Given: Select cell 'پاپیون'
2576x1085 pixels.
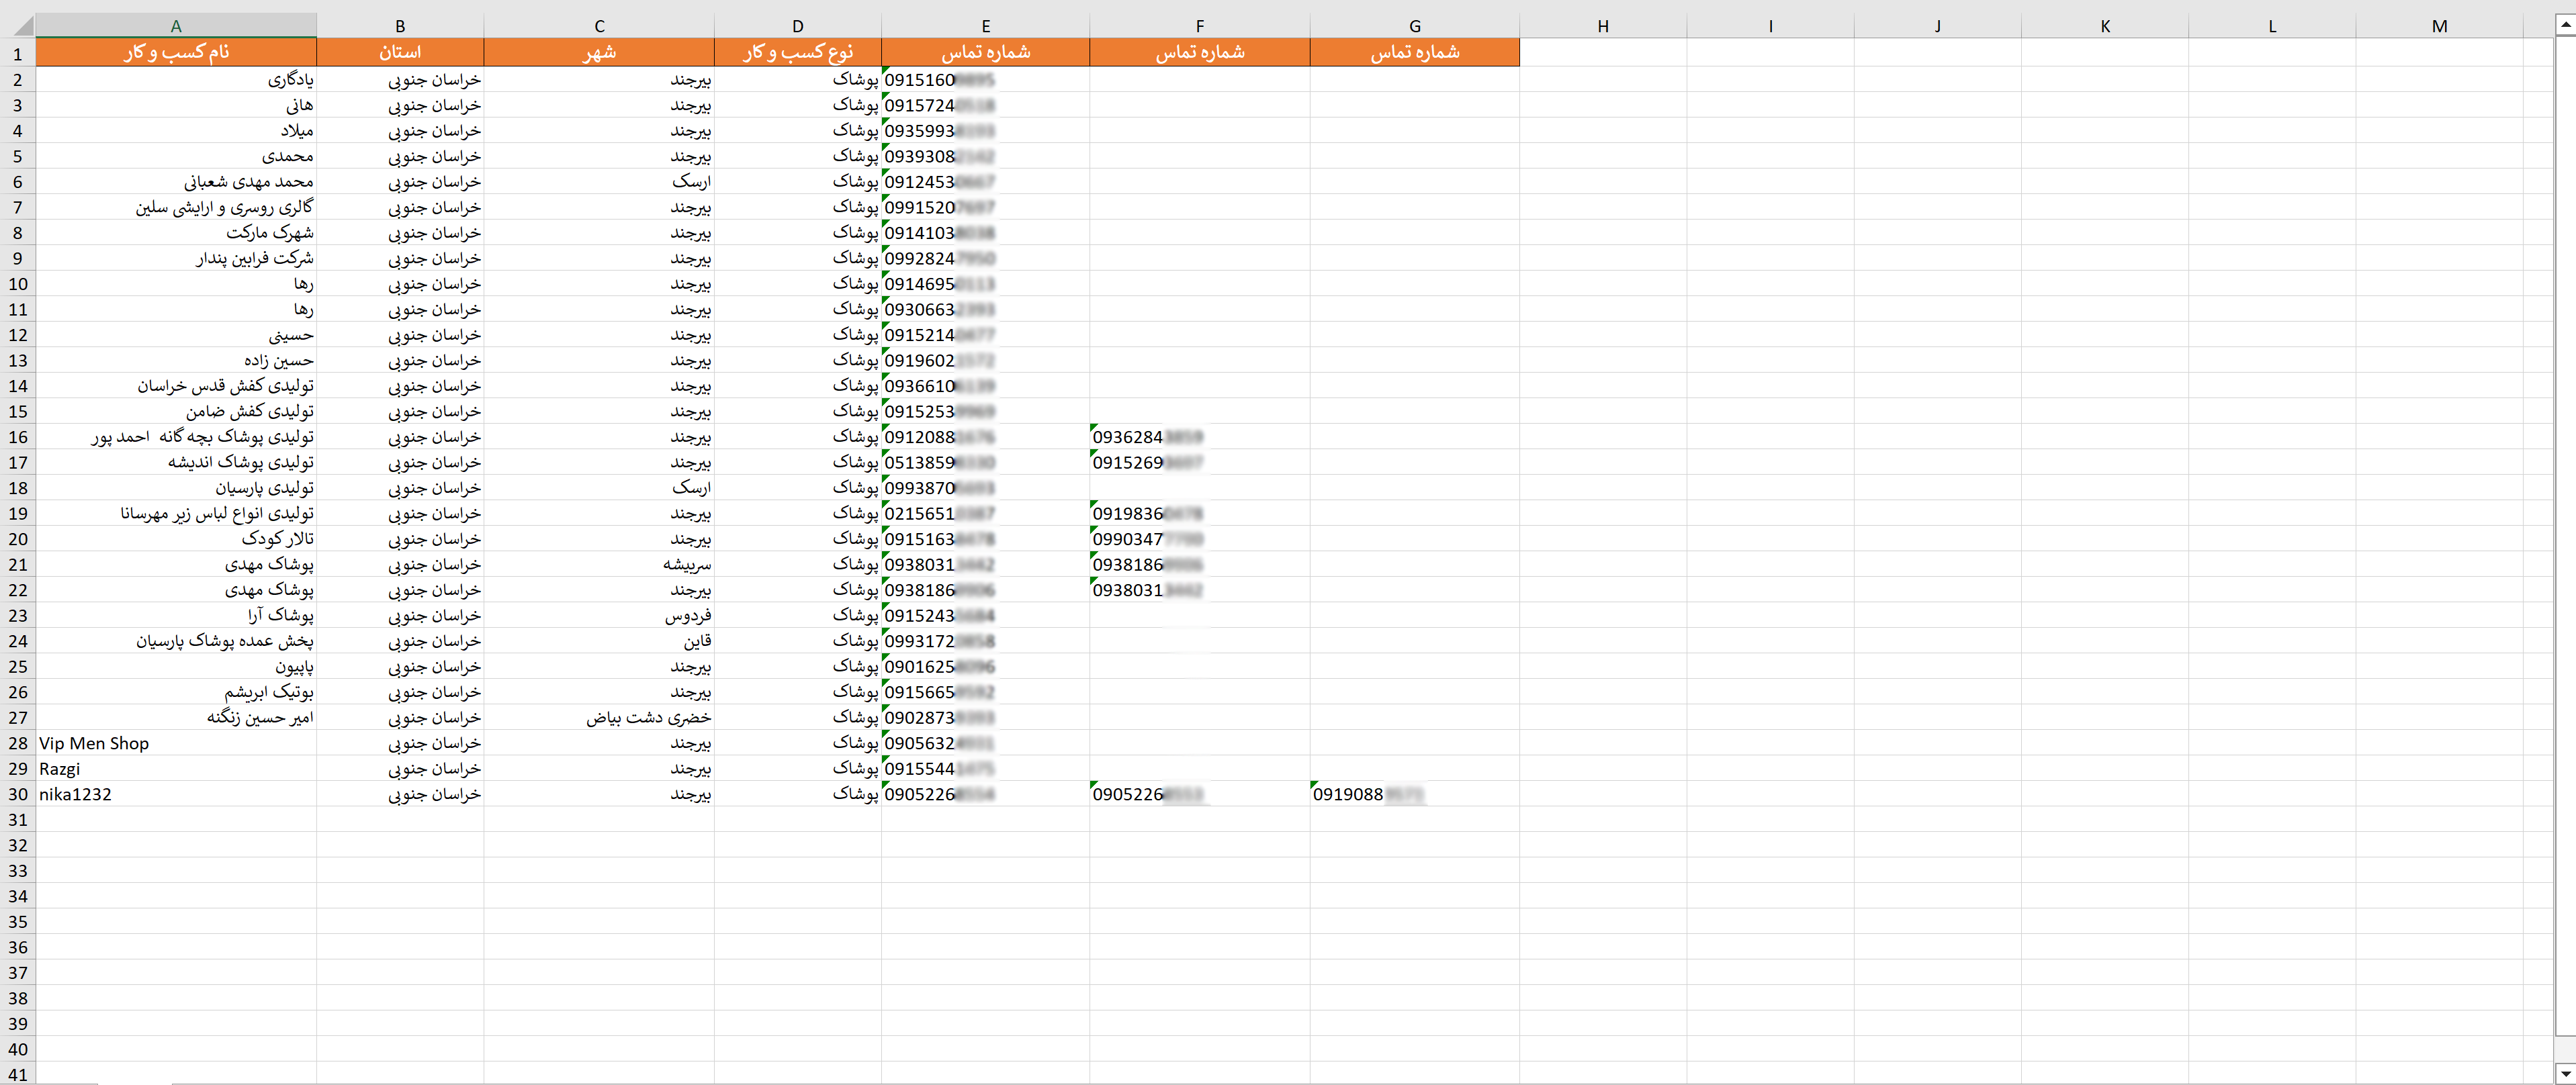Looking at the screenshot, I should 176,666.
